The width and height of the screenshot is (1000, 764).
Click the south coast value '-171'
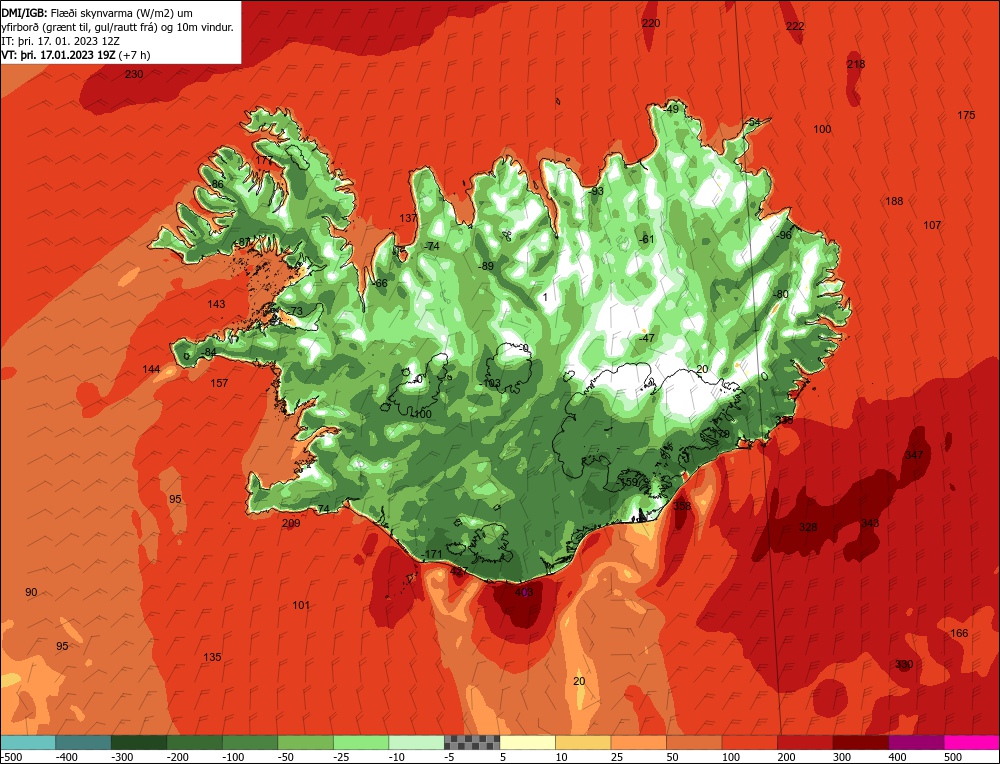[432, 554]
